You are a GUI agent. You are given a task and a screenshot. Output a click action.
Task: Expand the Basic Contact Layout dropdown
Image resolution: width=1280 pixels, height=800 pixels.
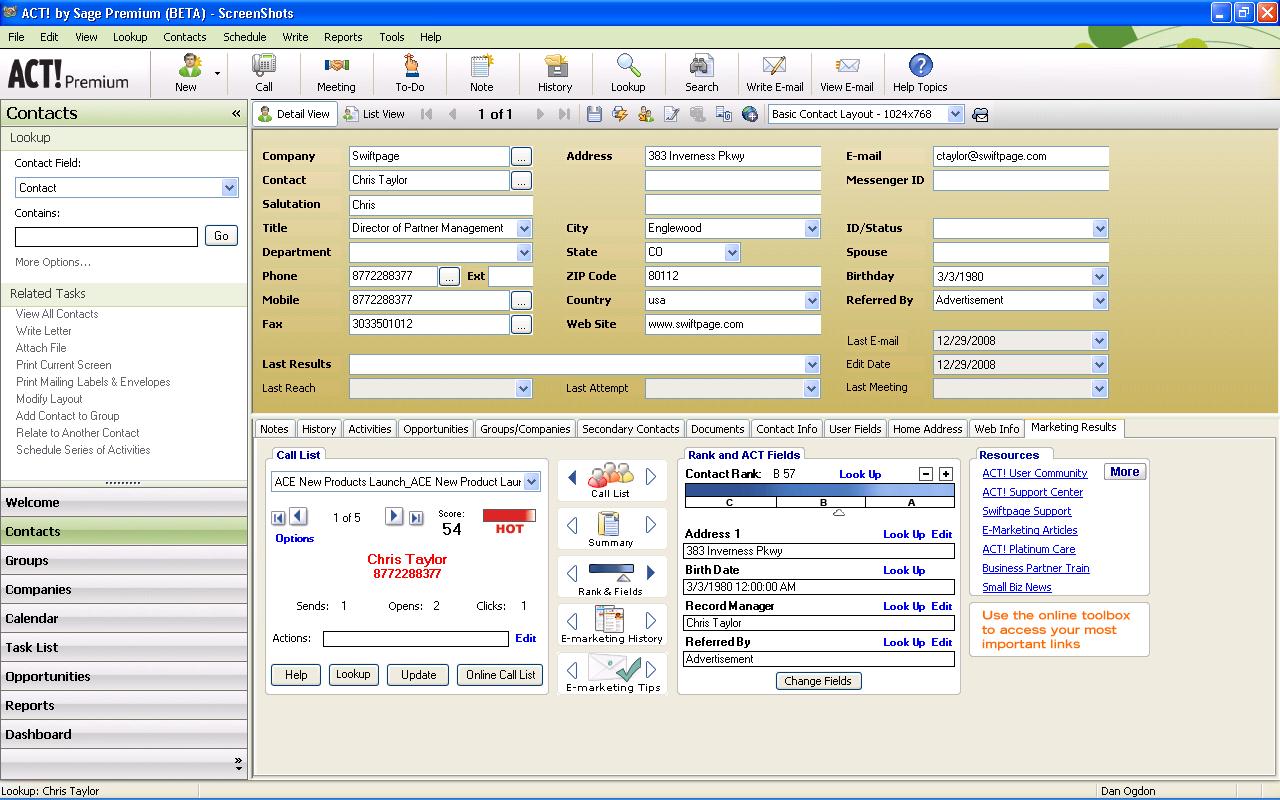955,114
